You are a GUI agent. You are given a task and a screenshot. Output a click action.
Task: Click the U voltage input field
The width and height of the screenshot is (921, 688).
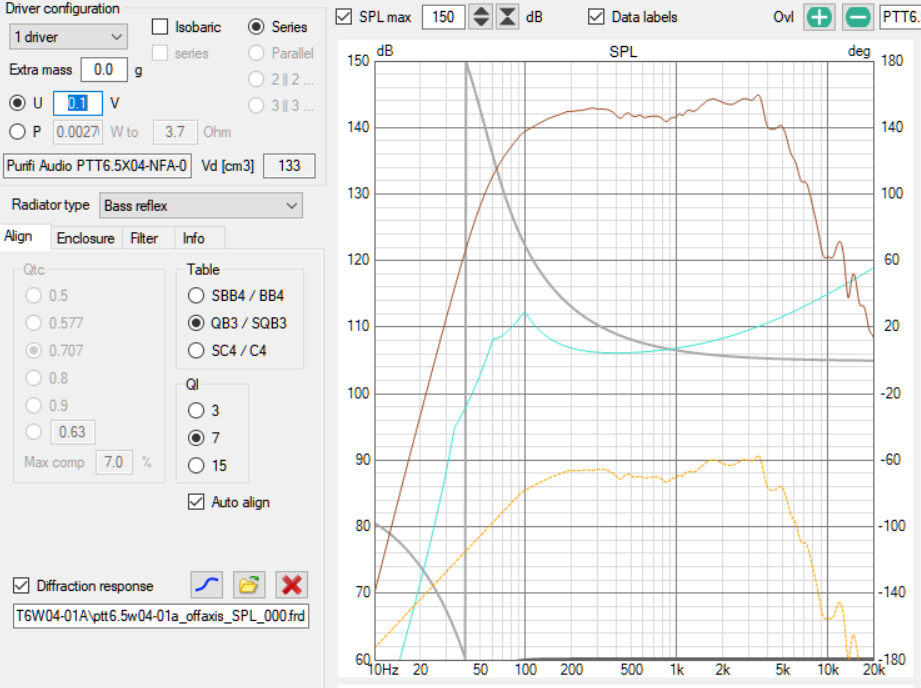tap(78, 103)
